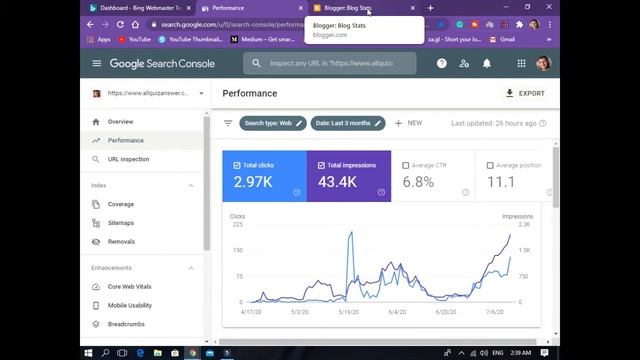Collapse the Enhancements section
The image size is (640, 360).
[x=191, y=268]
